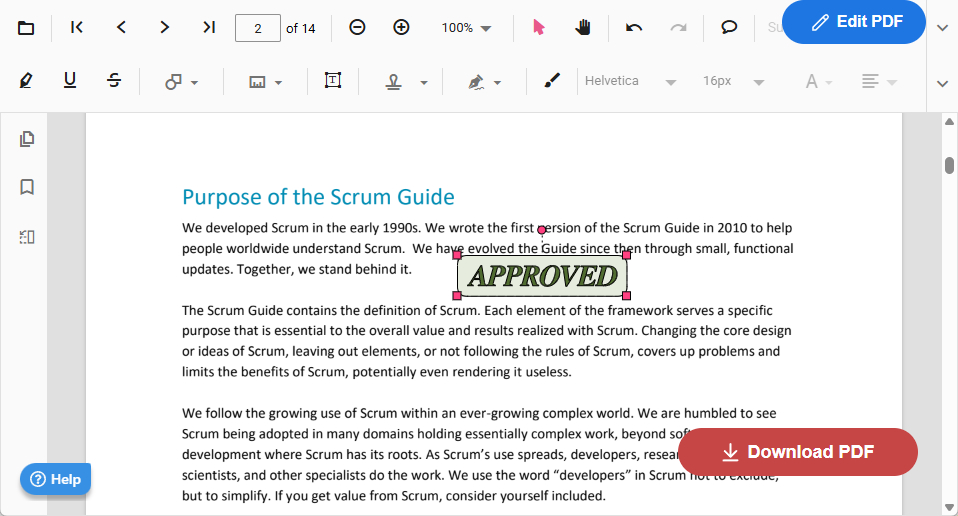This screenshot has height=516, width=958.
Task: Select the hand pan tool
Action: click(x=583, y=28)
